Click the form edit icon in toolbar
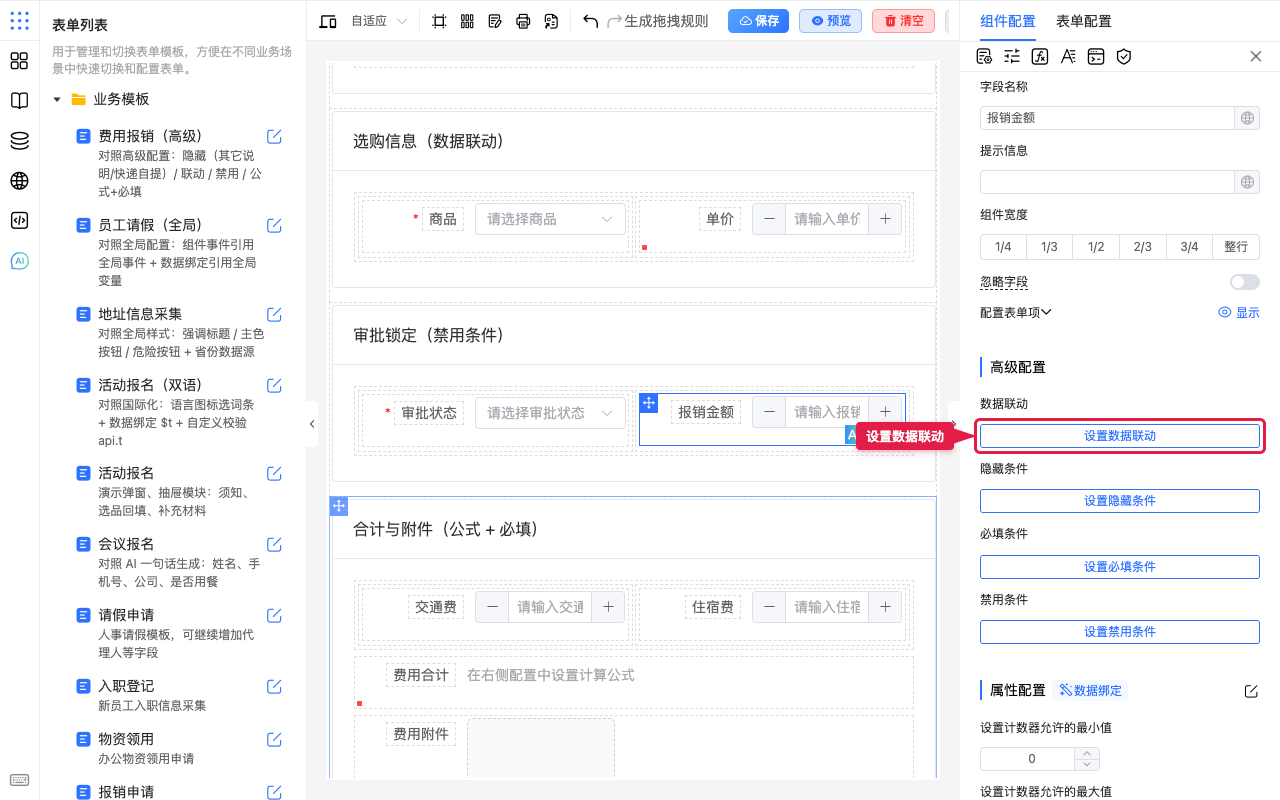Viewport: 1280px width, 800px height. (495, 21)
